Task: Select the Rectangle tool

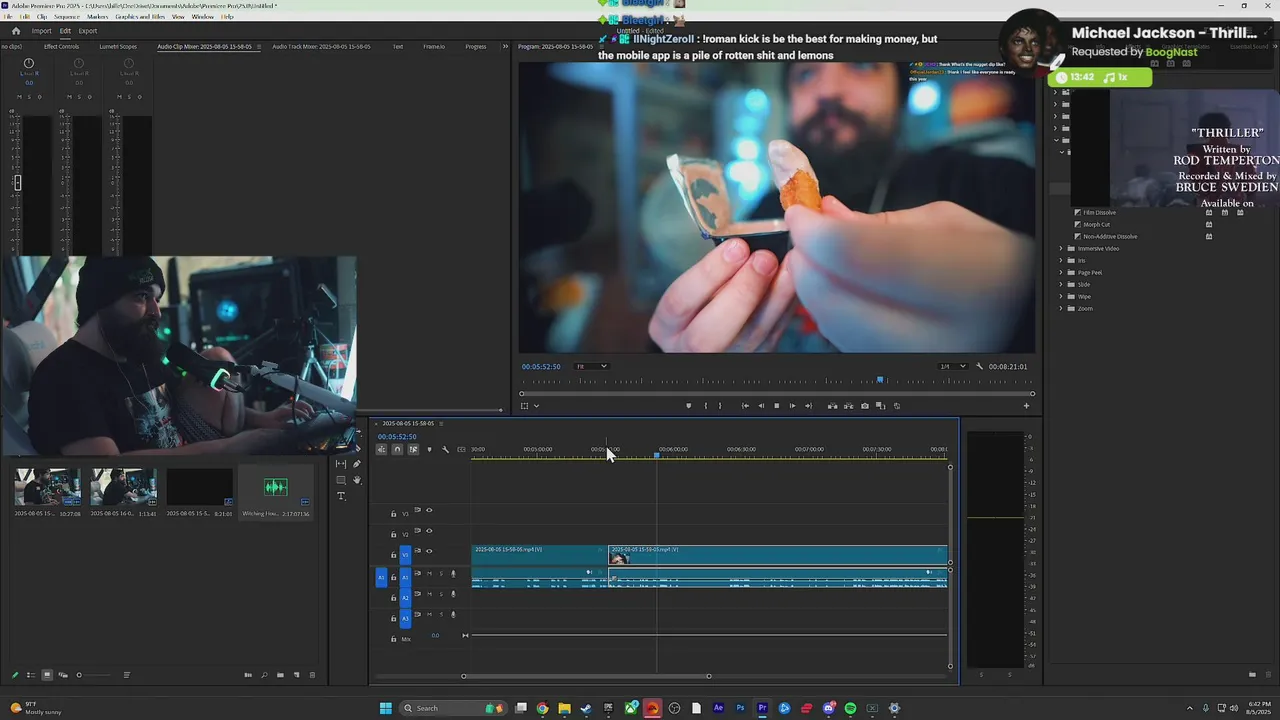Action: pyautogui.click(x=341, y=480)
